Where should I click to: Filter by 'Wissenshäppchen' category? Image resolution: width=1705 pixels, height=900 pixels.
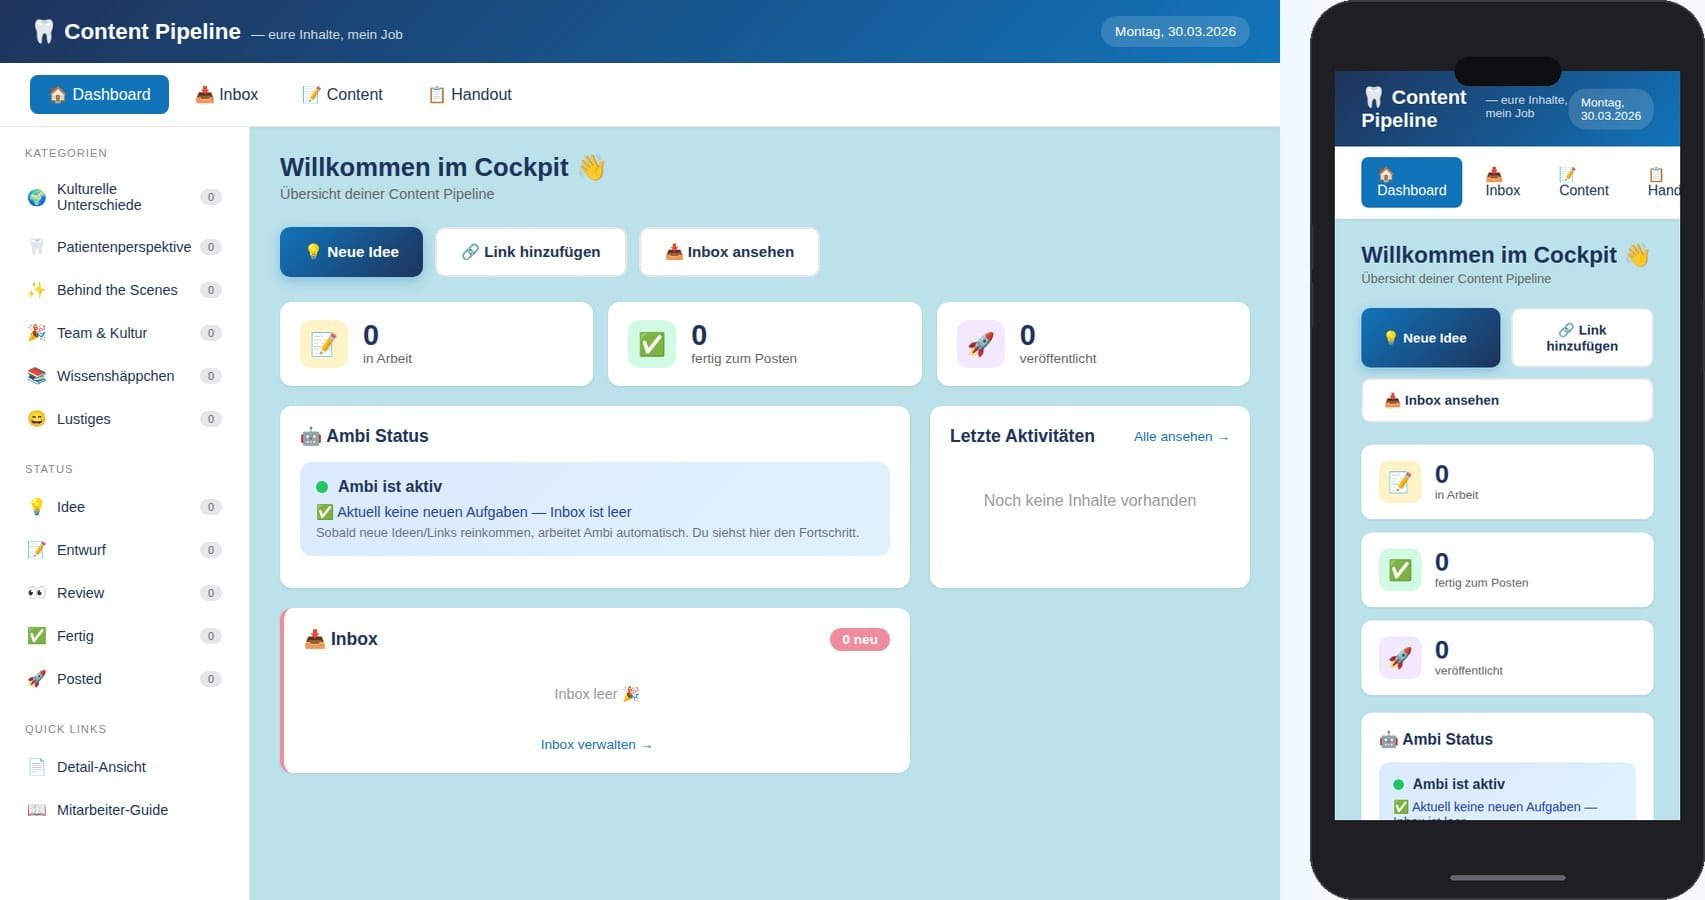click(x=123, y=376)
